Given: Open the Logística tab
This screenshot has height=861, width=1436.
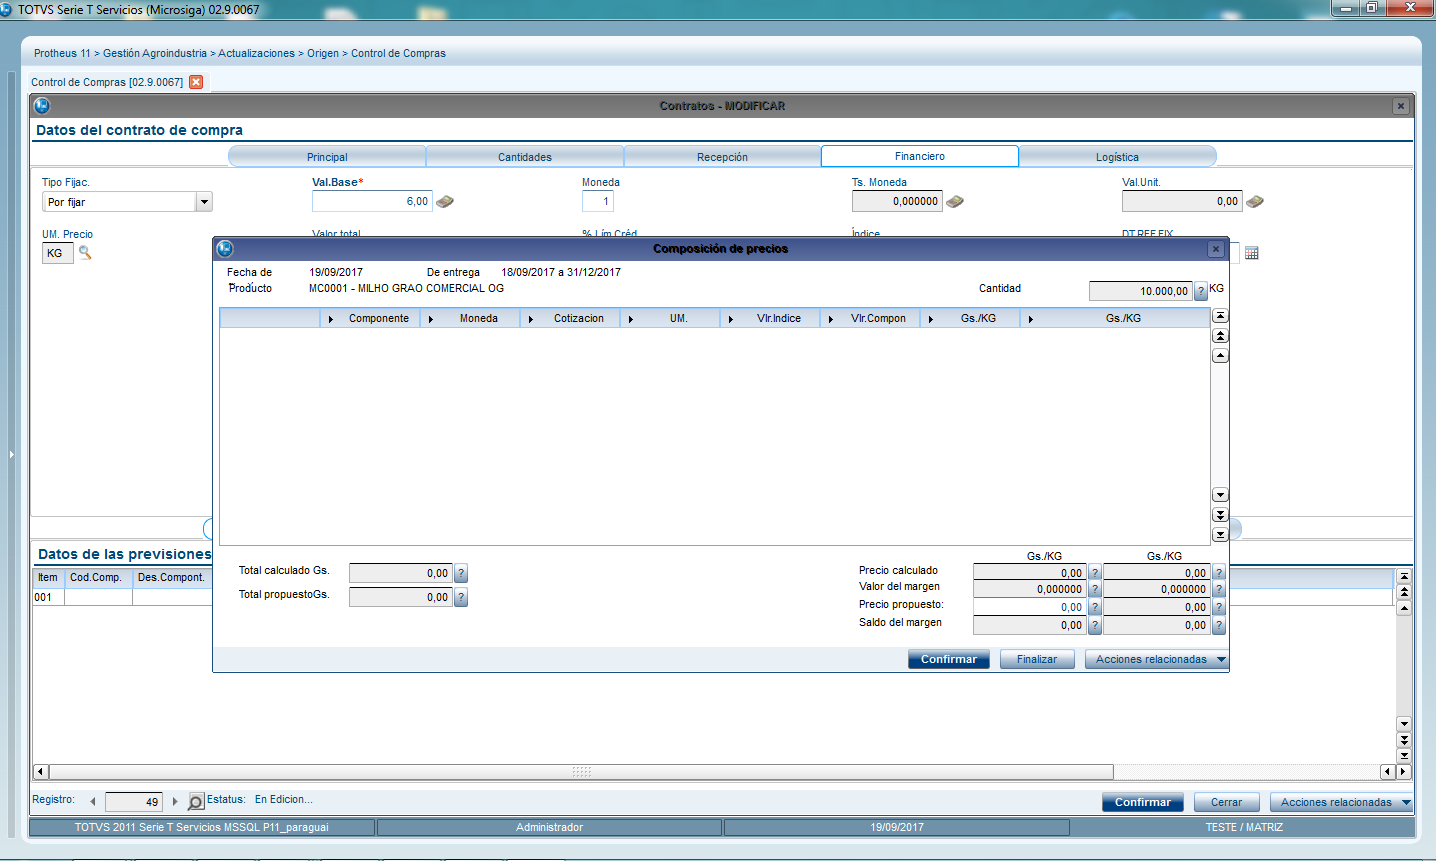Looking at the screenshot, I should pos(1117,157).
